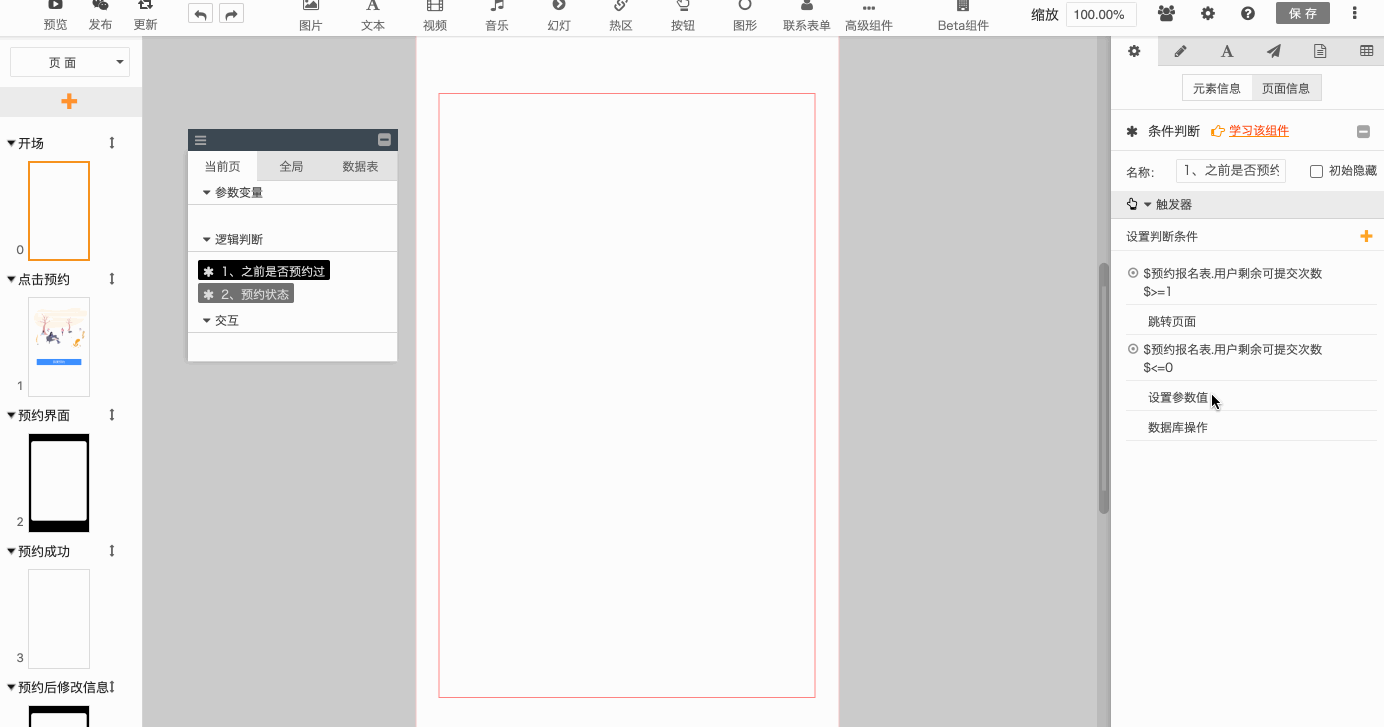Insert an image with 图片 tool
Image resolution: width=1384 pixels, height=727 pixels.
[x=311, y=15]
